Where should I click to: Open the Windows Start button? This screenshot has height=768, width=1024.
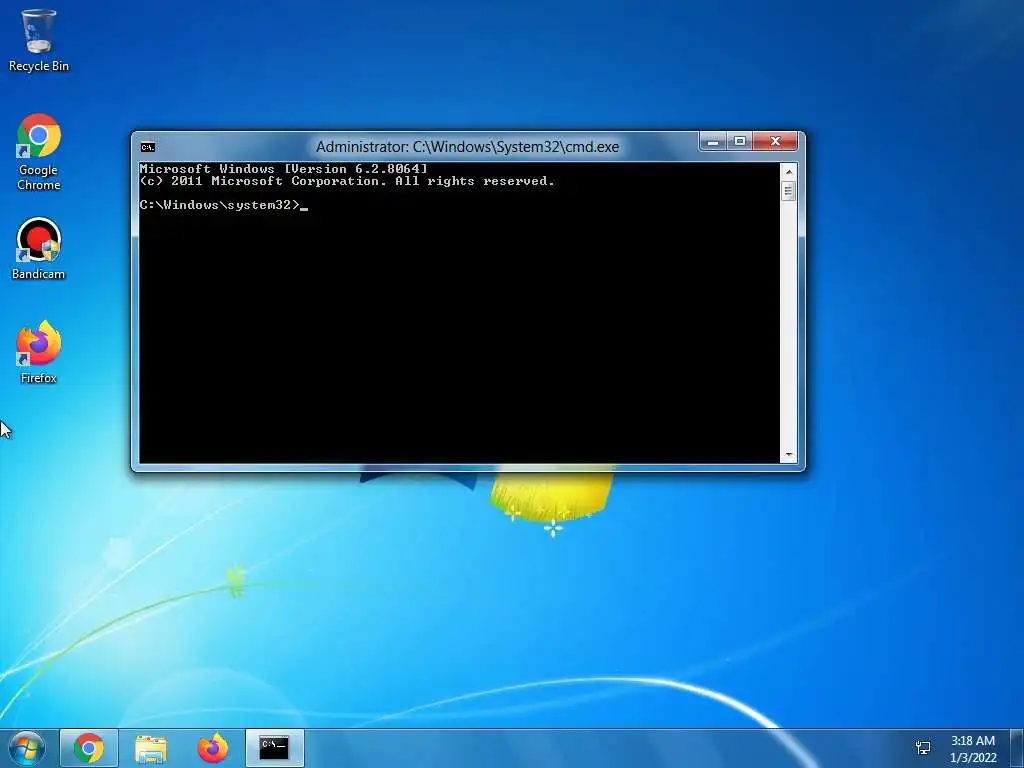[x=27, y=748]
